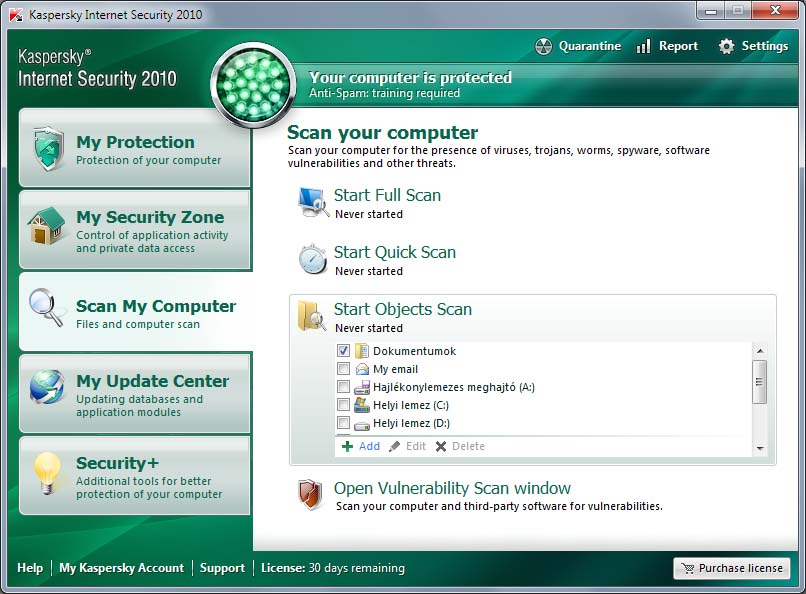Click the X Delete icon
The height and width of the screenshot is (594, 806).
pos(441,447)
